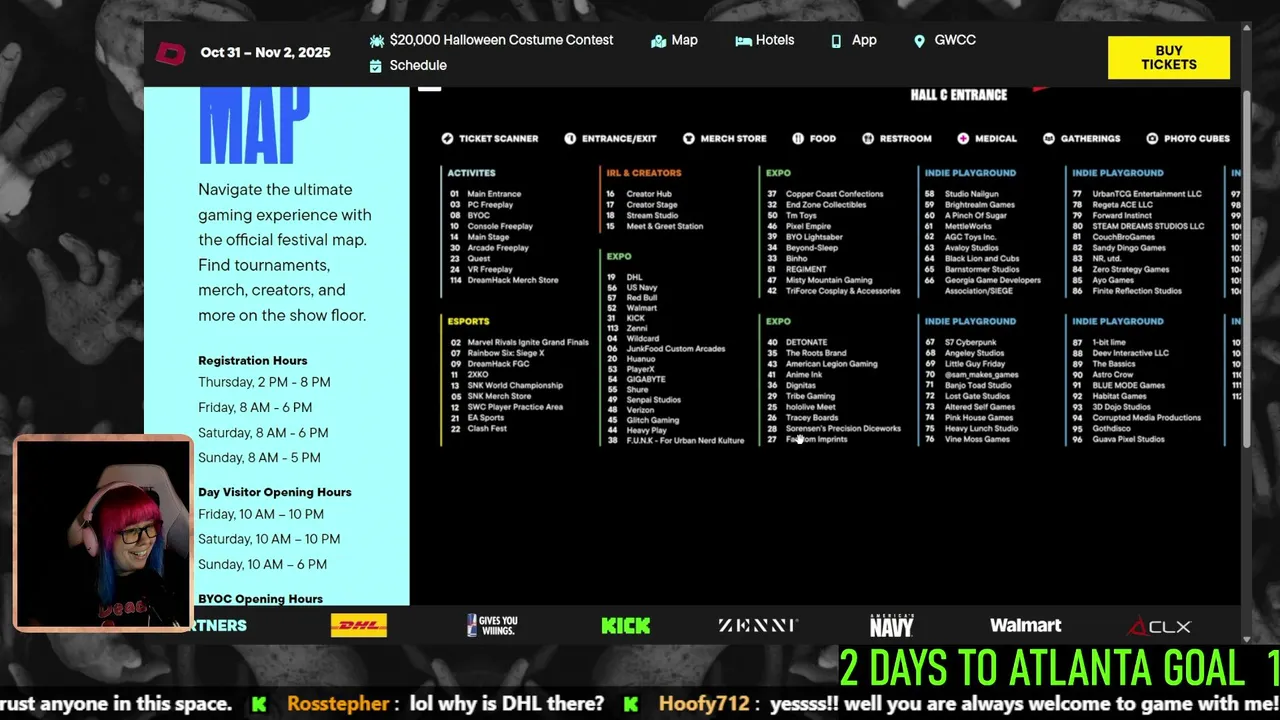The width and height of the screenshot is (1280, 720).
Task: Click the CLX partner logo
Action: 1159,627
